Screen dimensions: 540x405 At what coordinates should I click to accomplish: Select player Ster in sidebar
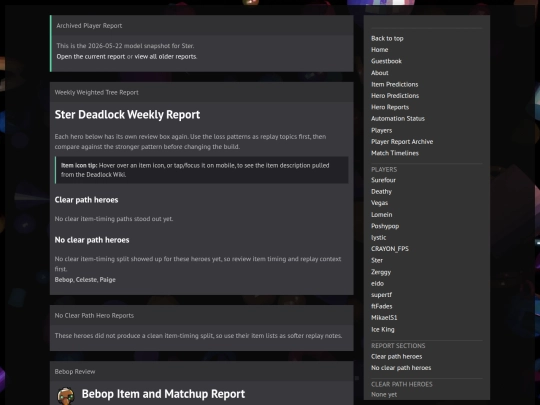click(x=377, y=260)
